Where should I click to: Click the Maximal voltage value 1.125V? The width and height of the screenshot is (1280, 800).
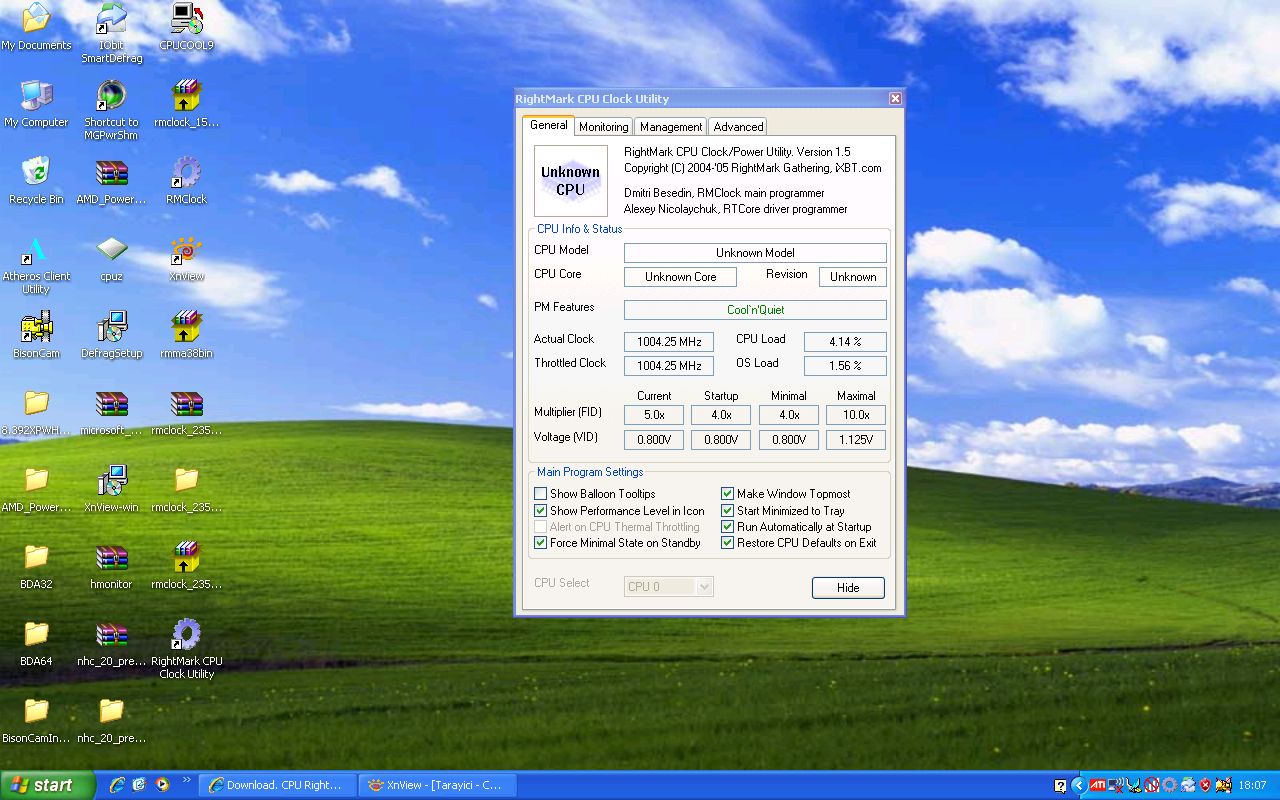[x=856, y=440]
